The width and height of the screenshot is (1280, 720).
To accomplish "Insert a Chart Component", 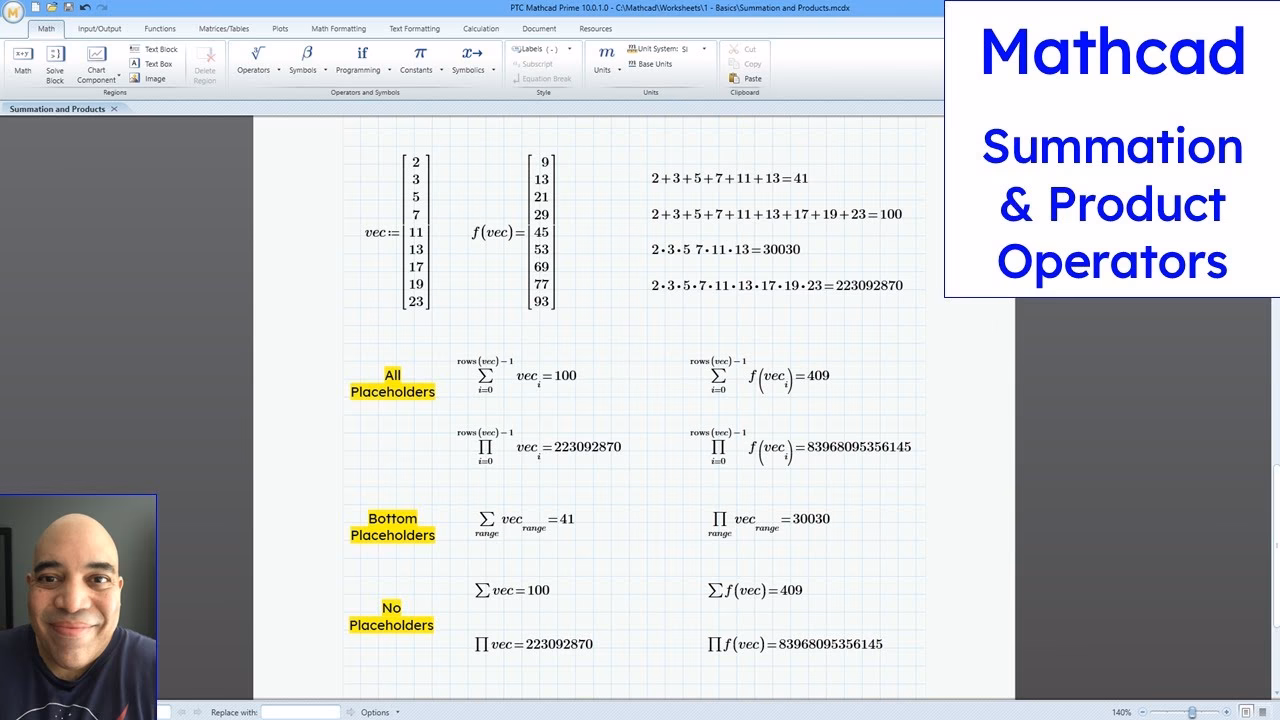I will click(96, 60).
